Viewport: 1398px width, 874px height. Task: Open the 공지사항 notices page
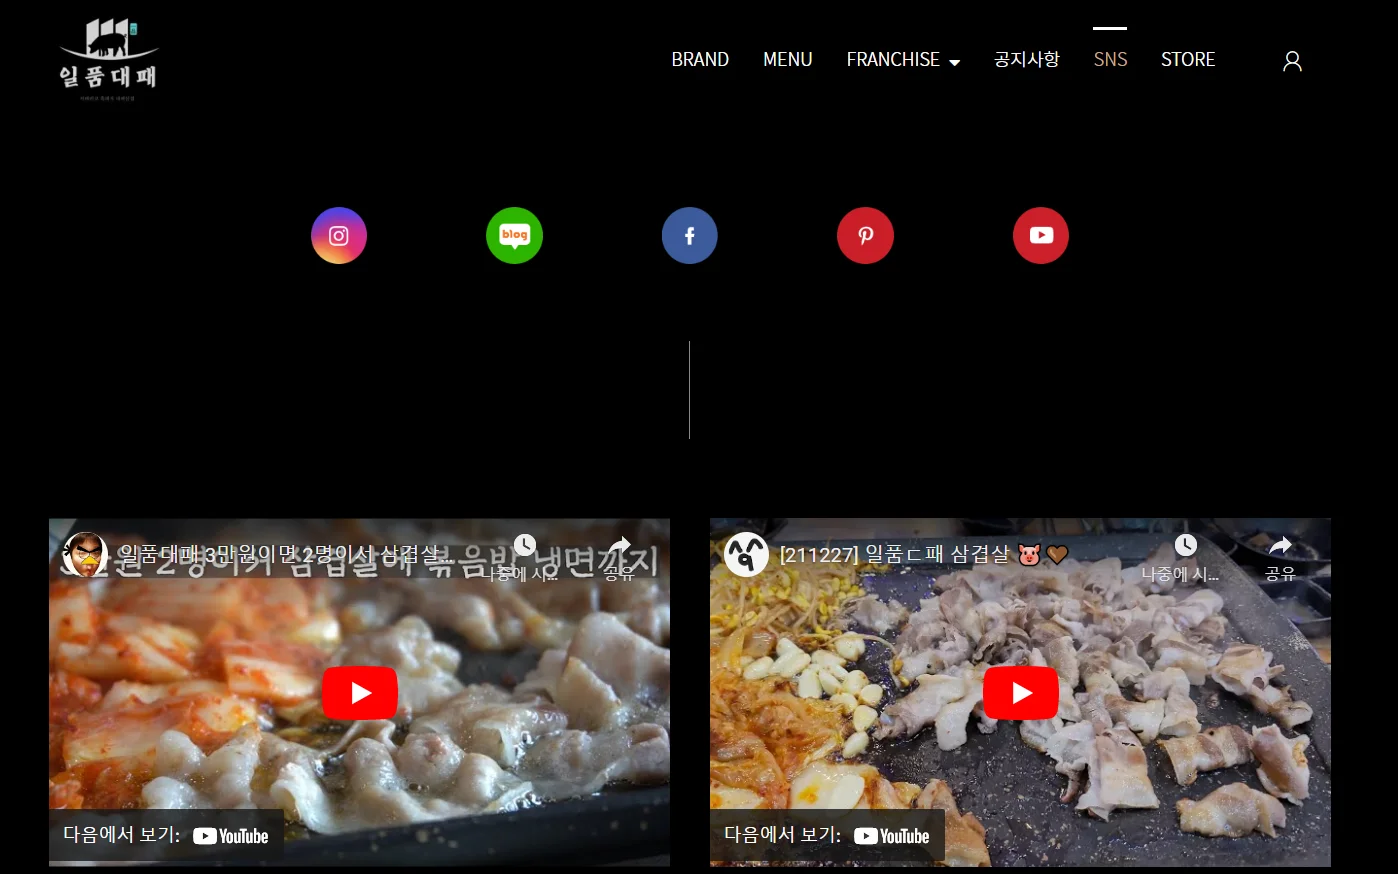[x=1026, y=60]
